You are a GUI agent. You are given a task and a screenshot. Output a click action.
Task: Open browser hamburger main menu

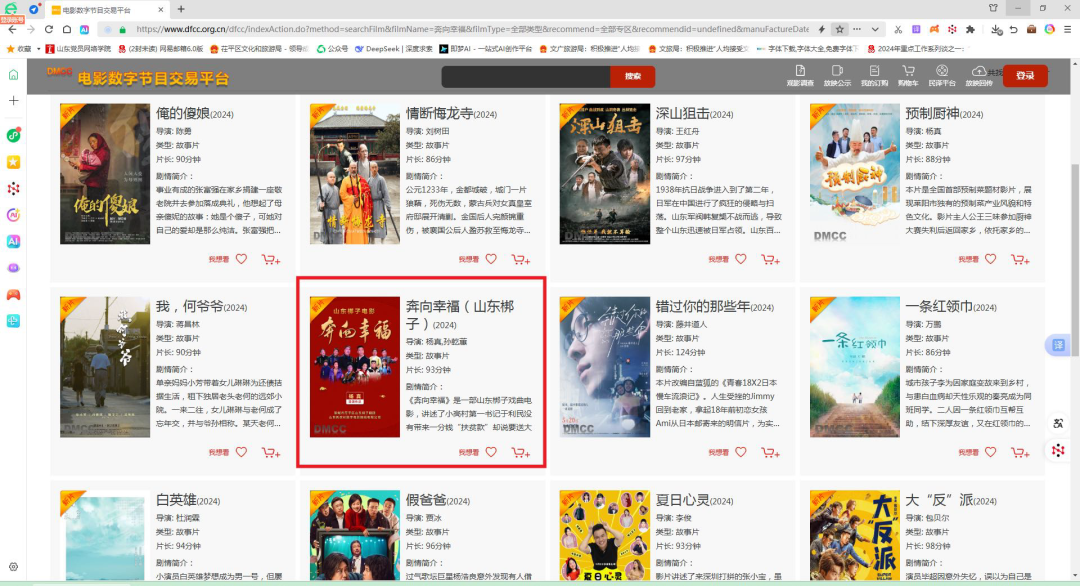1067,30
